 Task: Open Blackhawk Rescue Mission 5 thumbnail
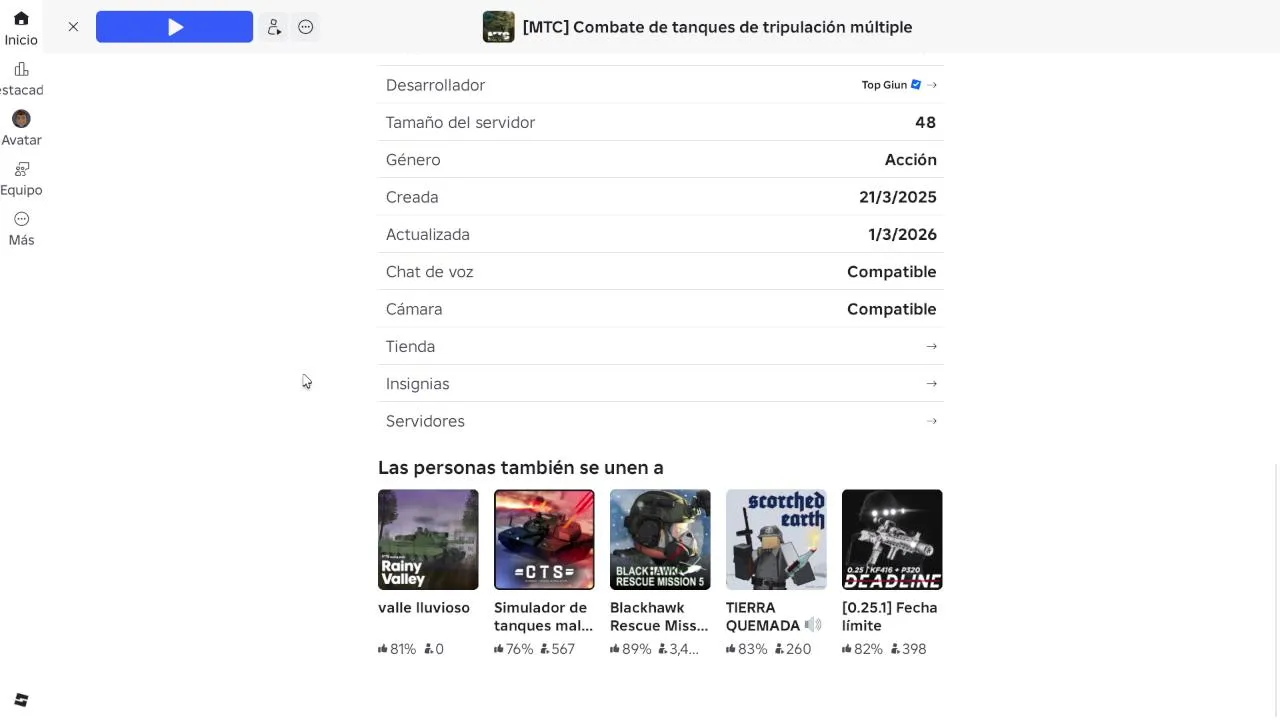click(660, 540)
